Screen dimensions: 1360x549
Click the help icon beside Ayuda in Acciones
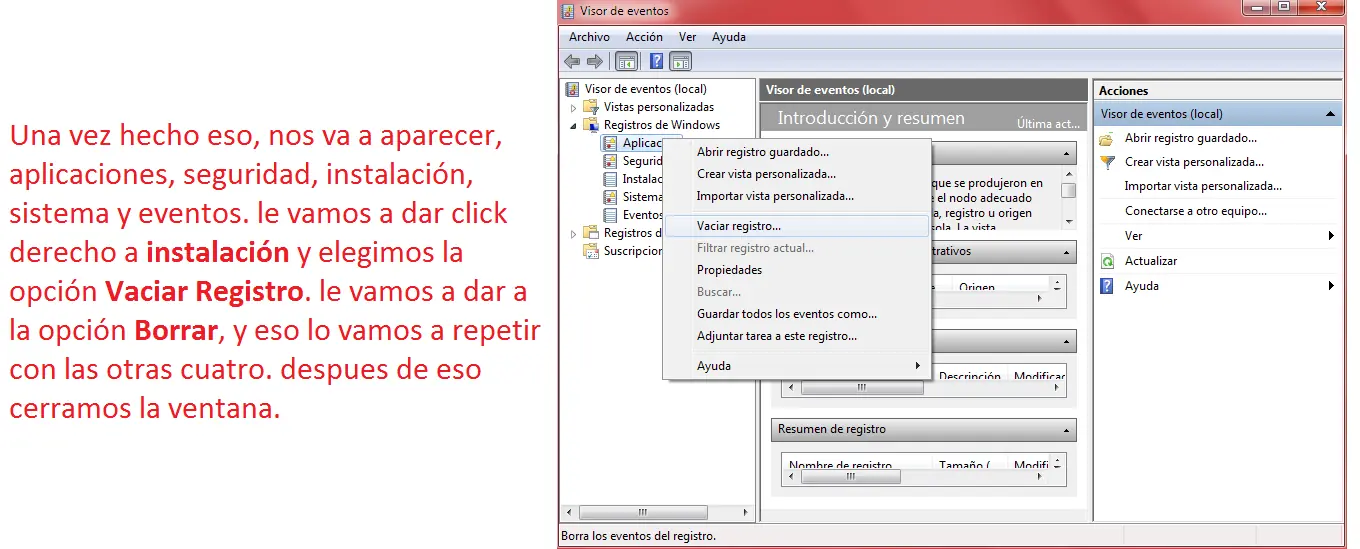point(1107,286)
